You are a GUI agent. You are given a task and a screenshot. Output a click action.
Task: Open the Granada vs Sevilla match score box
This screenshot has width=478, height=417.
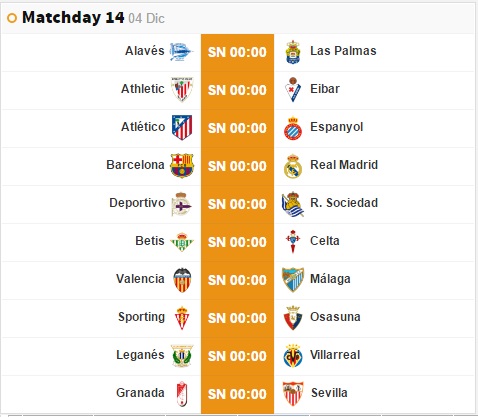click(x=237, y=394)
